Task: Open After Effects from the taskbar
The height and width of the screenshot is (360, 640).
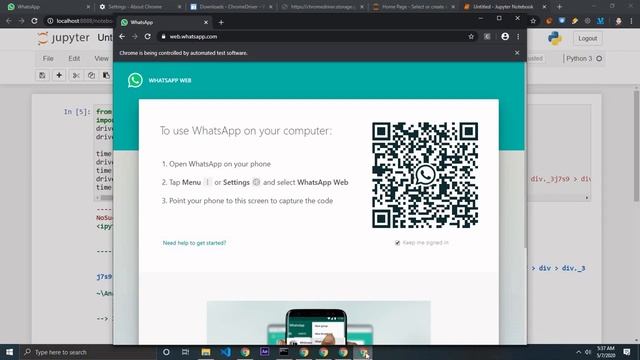Action: pos(264,352)
